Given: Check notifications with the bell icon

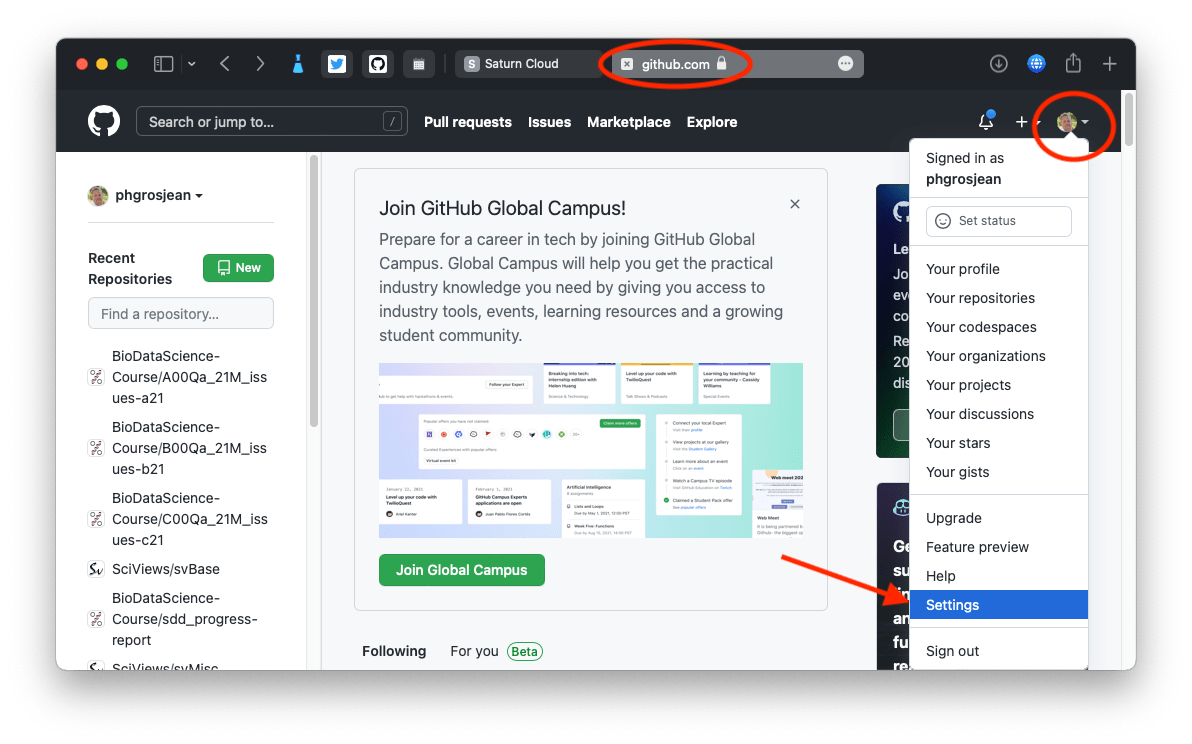Looking at the screenshot, I should pyautogui.click(x=985, y=121).
